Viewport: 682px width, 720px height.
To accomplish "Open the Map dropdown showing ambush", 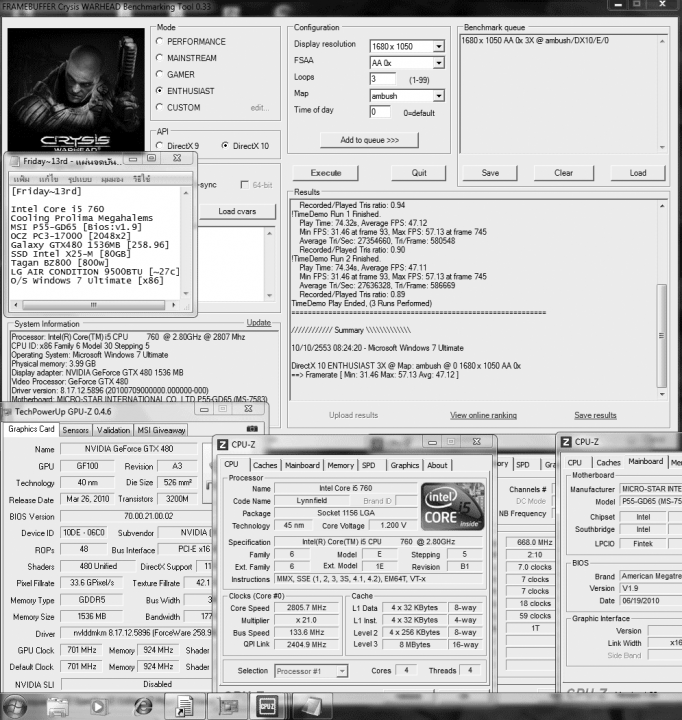I will [439, 96].
